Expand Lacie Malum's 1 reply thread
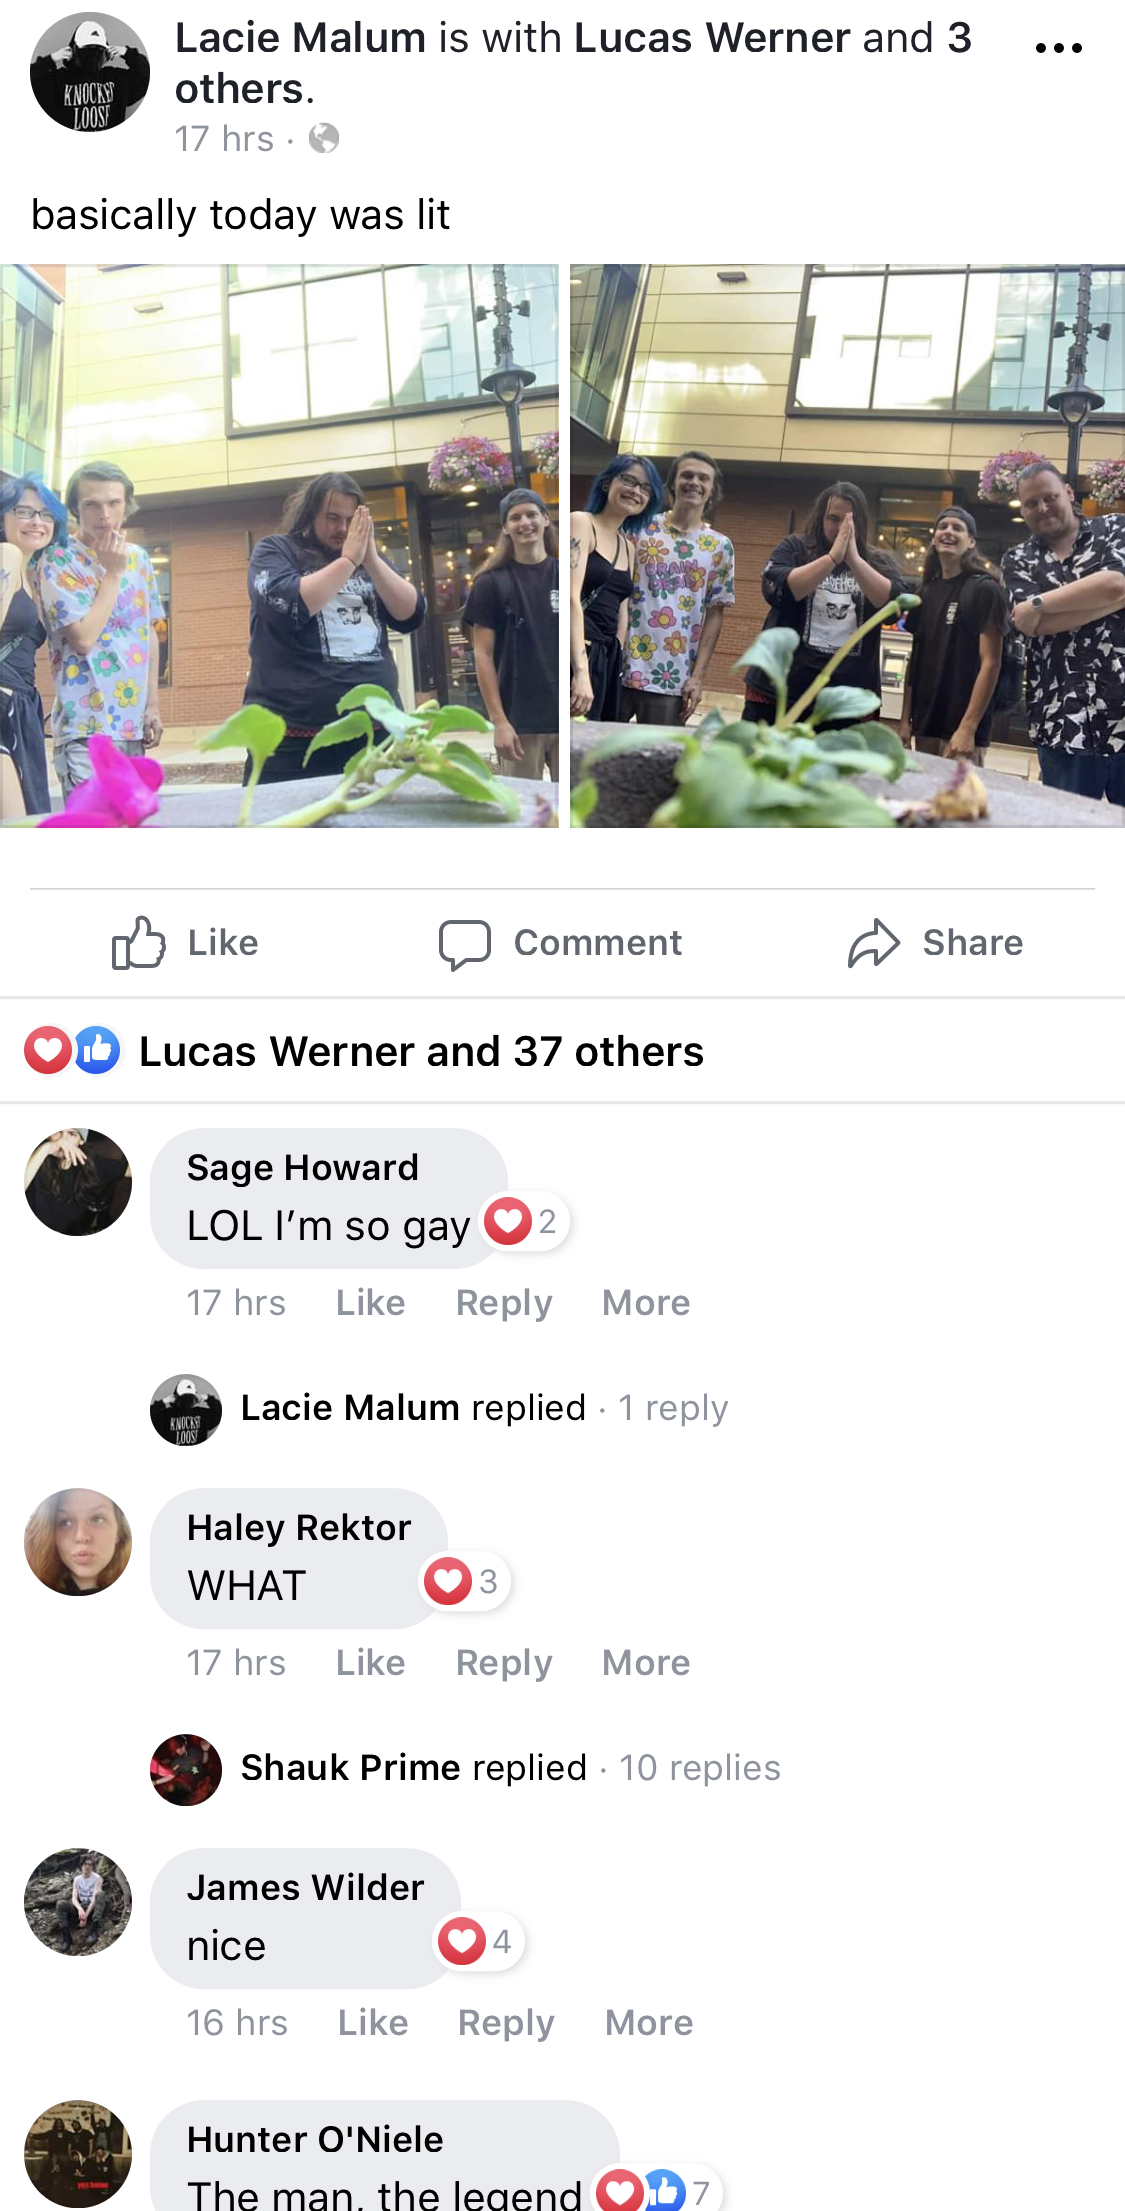Screen dimensions: 1125x2211 click(485, 1408)
